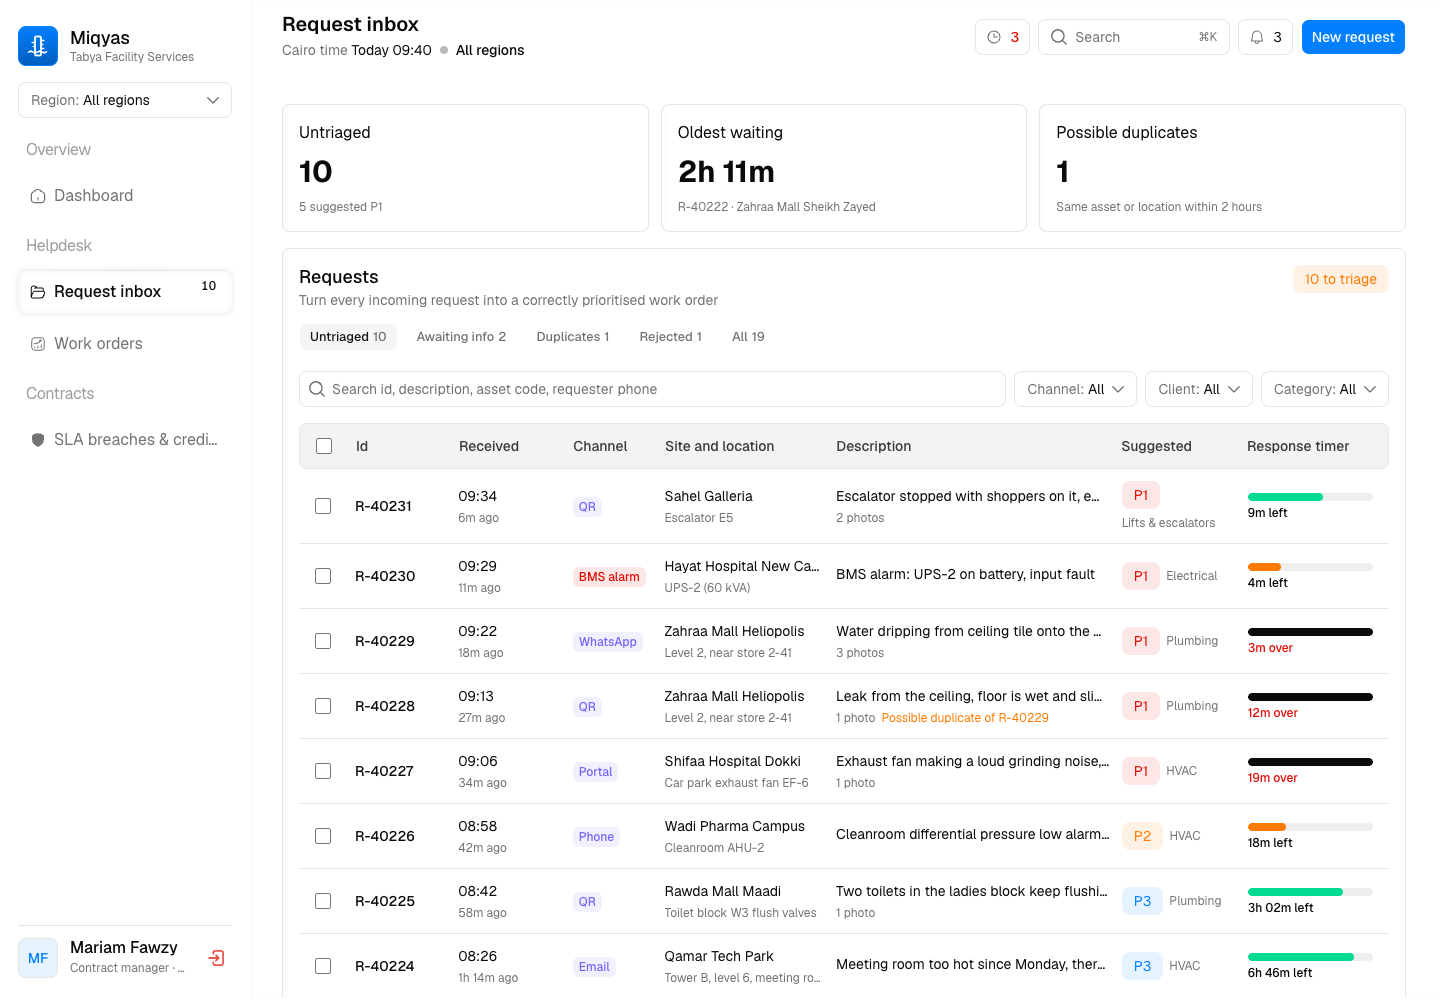The height and width of the screenshot is (1000, 1440).
Task: Click the 10 to triage badge
Action: [1341, 279]
